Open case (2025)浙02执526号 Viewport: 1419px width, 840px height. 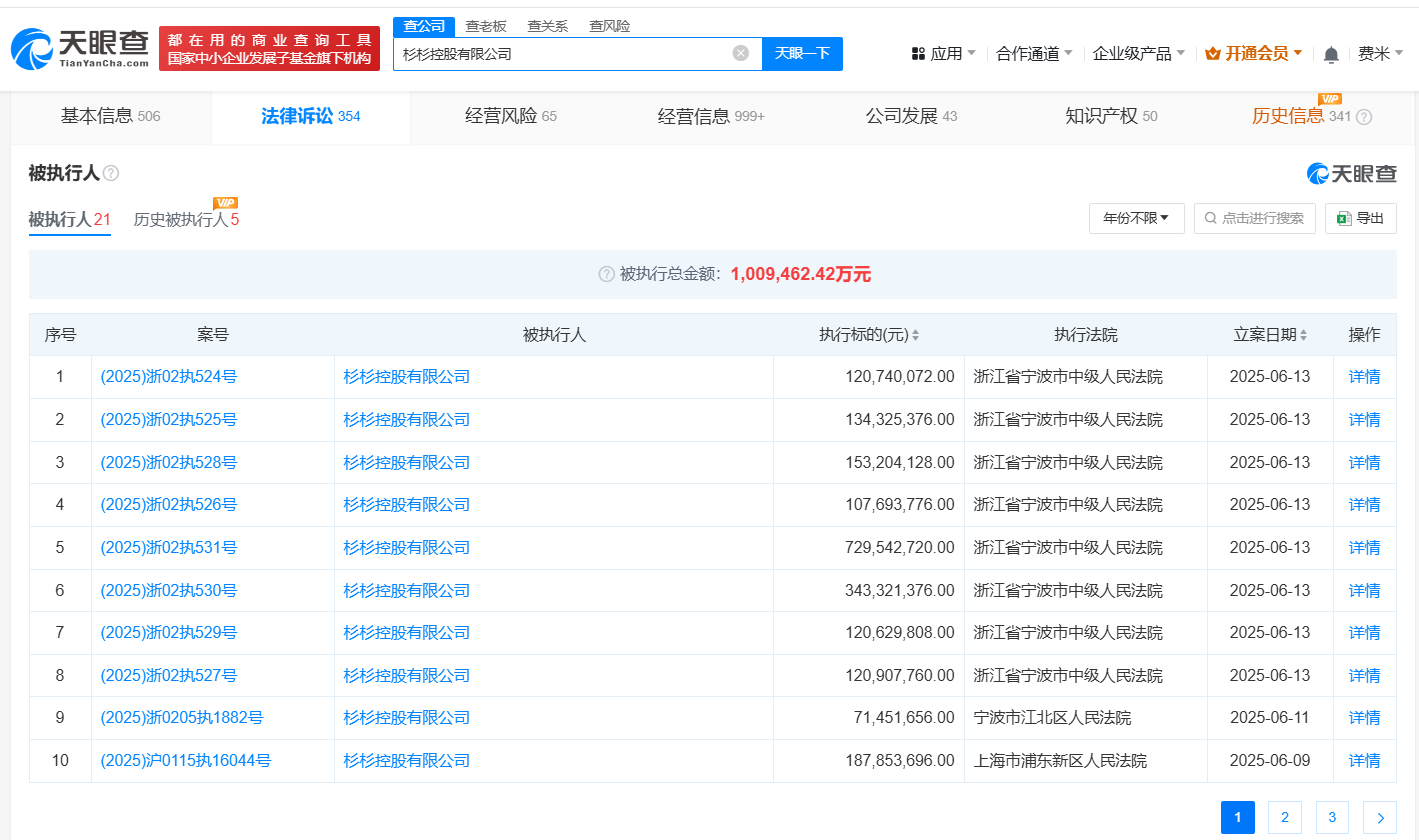(x=169, y=505)
